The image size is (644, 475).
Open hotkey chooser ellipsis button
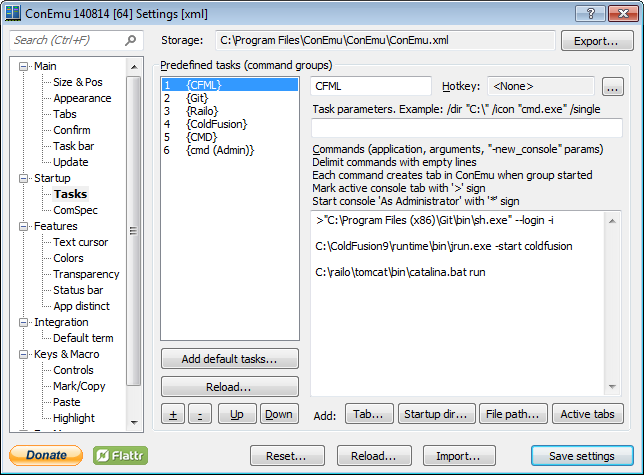[x=612, y=87]
